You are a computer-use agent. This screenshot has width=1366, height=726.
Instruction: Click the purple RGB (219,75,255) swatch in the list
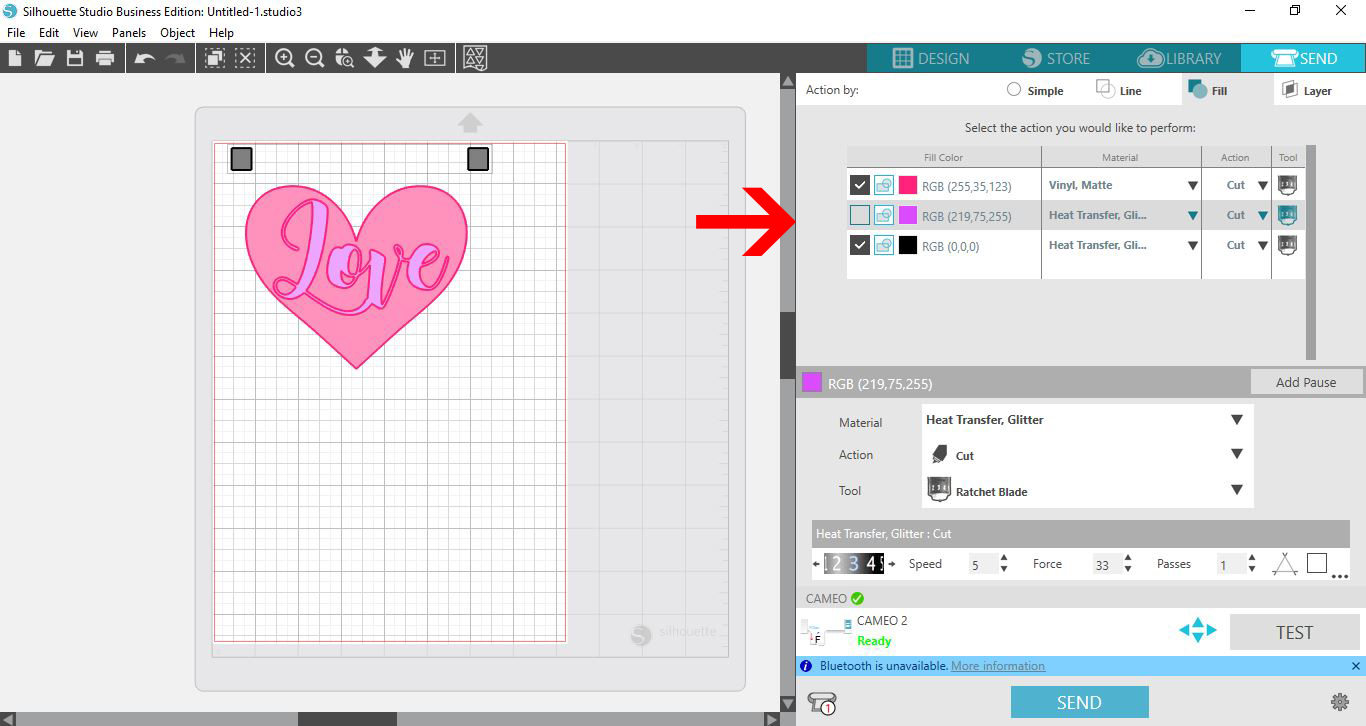pos(908,215)
